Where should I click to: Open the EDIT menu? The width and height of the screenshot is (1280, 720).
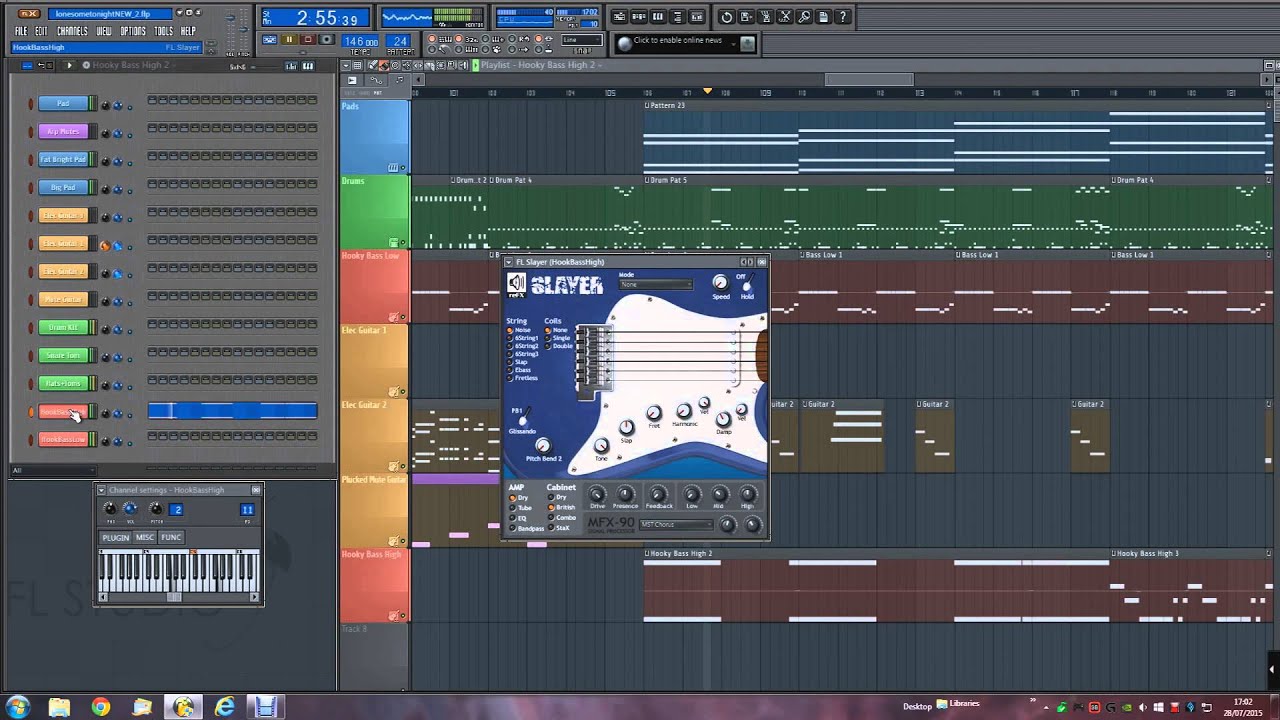42,31
